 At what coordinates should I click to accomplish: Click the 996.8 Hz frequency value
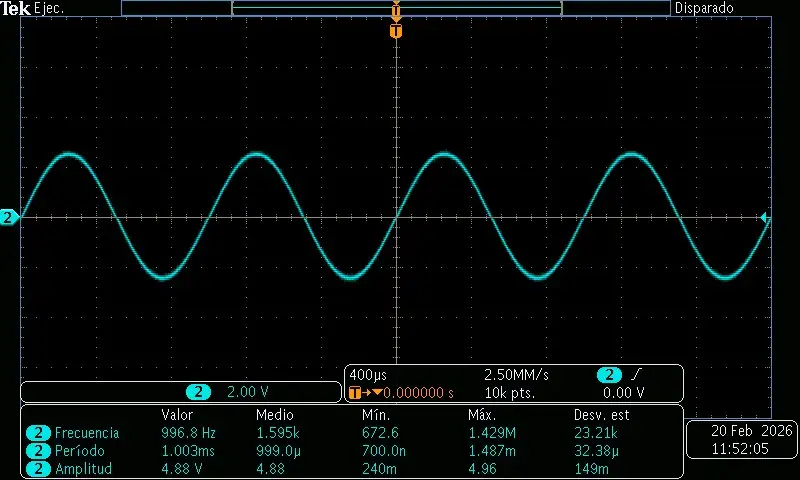click(x=188, y=433)
